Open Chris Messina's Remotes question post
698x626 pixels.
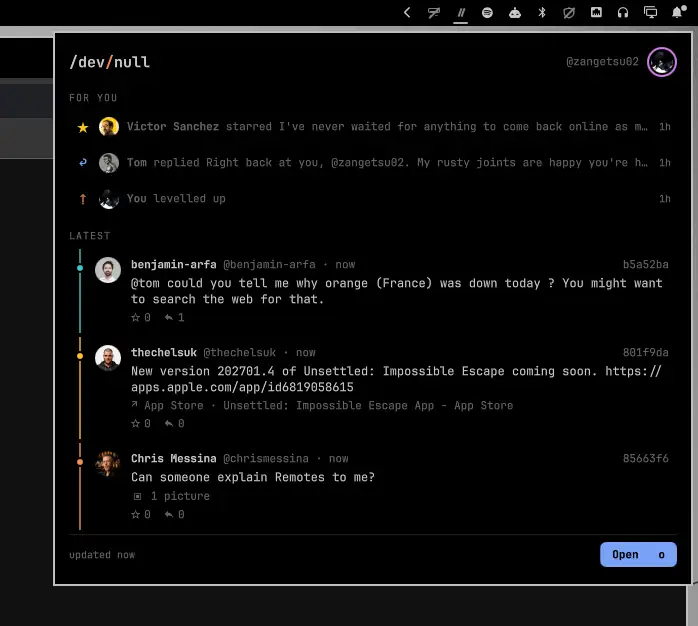[253, 477]
